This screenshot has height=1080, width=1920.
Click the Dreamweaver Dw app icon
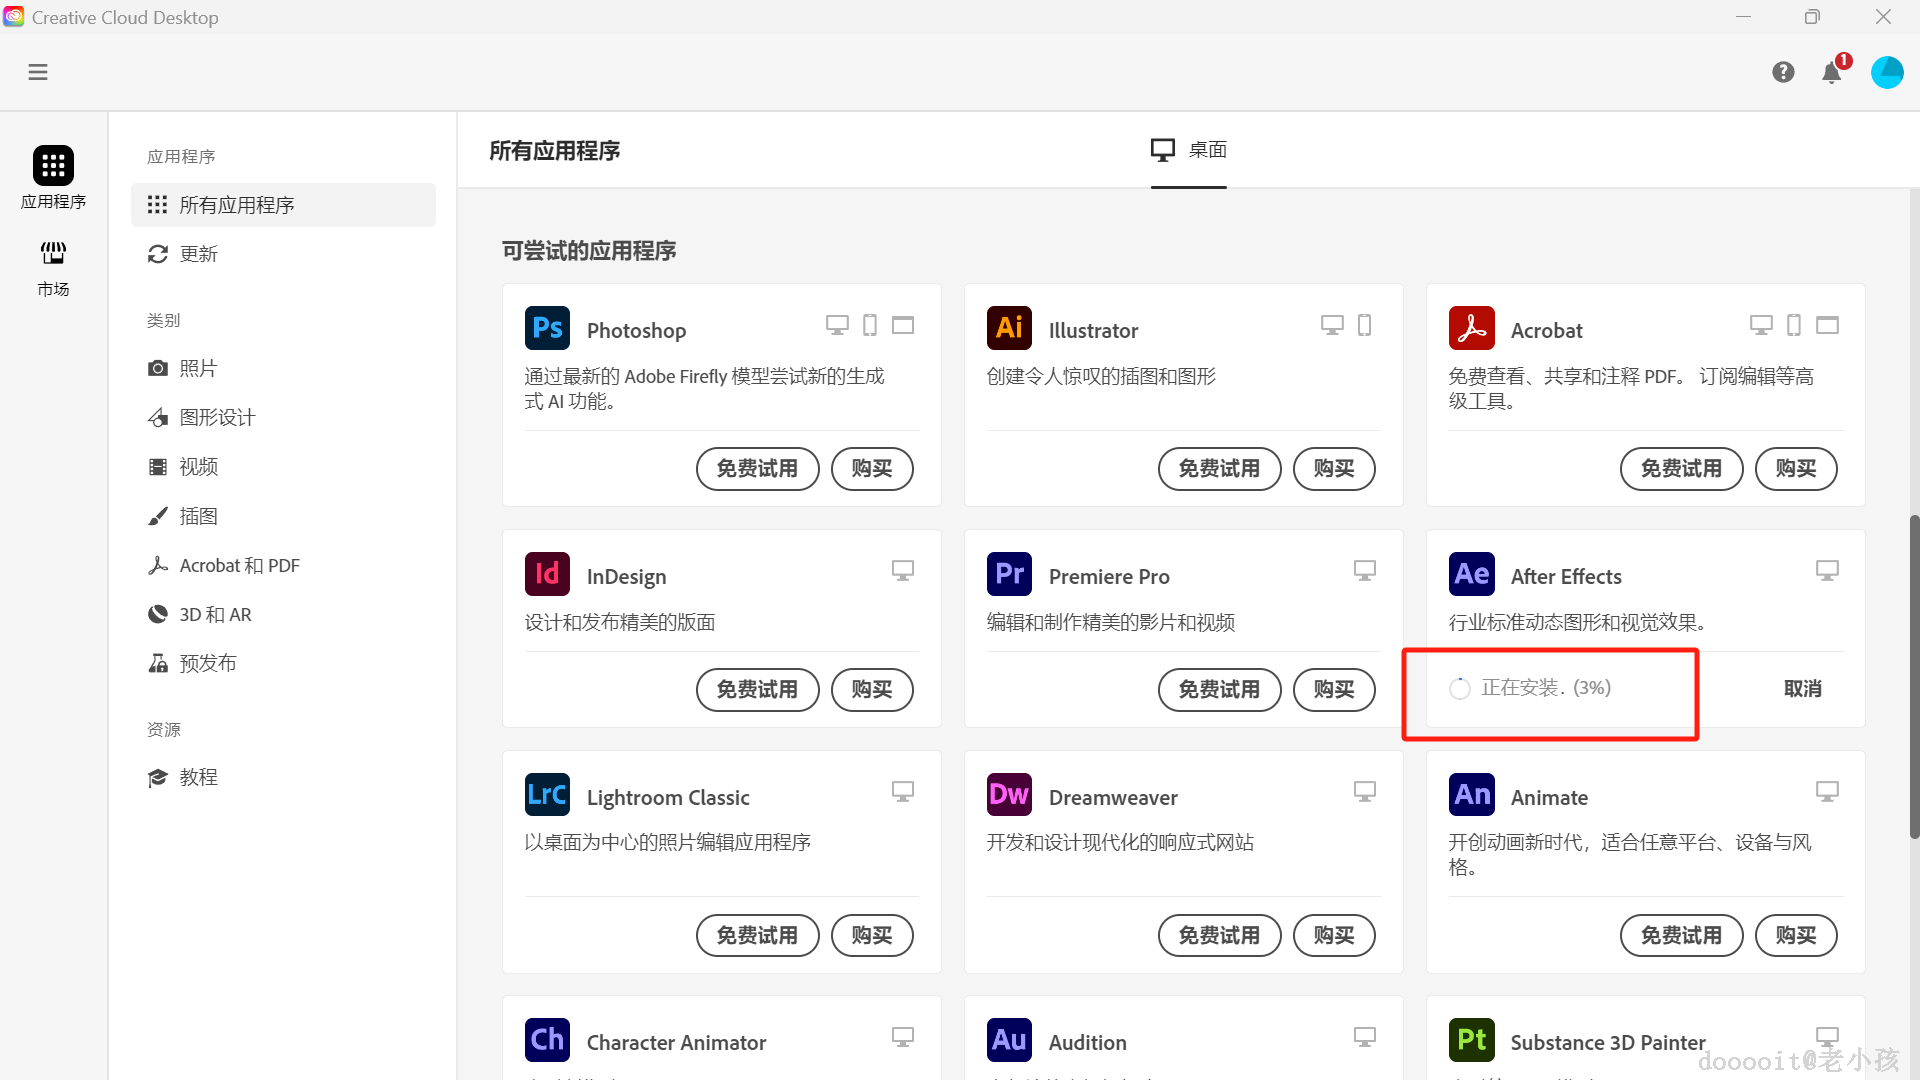[1009, 794]
